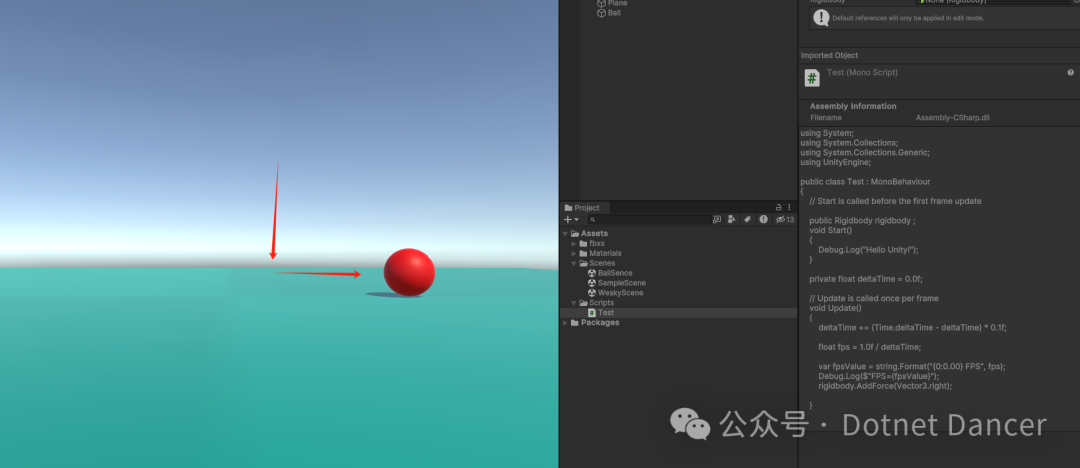The width and height of the screenshot is (1080, 468).
Task: Click the 'public class Test : MonoBehaviour' line
Action: [865, 182]
